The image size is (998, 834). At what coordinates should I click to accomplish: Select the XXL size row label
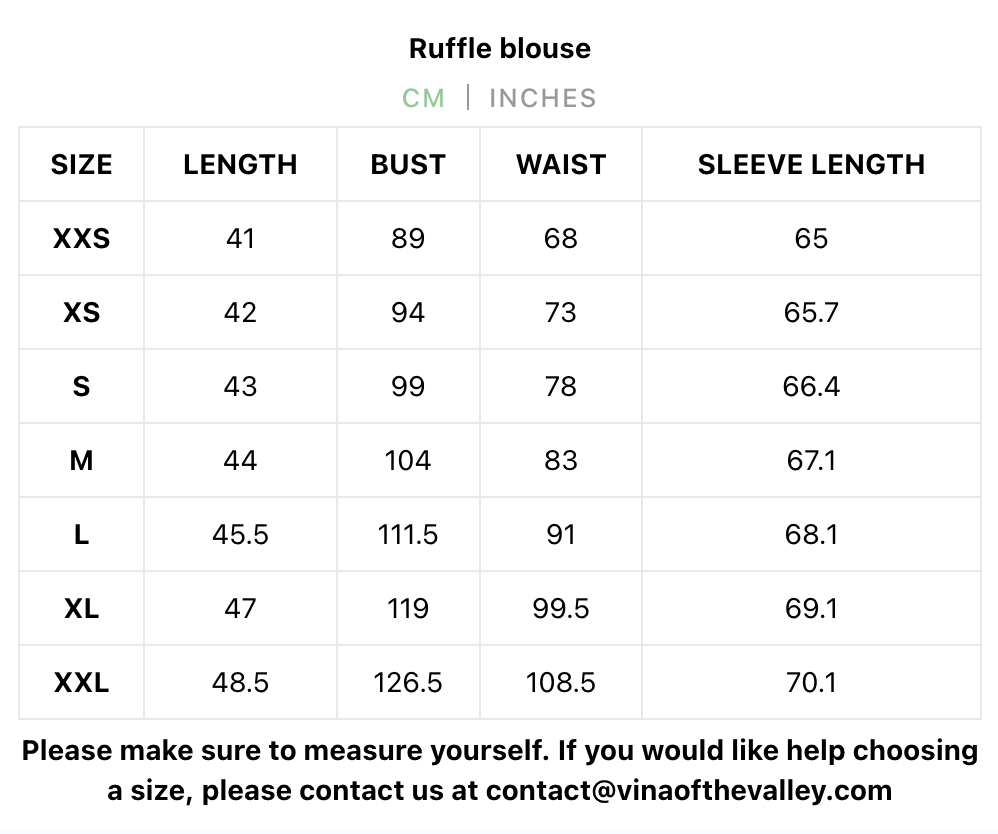coord(81,682)
